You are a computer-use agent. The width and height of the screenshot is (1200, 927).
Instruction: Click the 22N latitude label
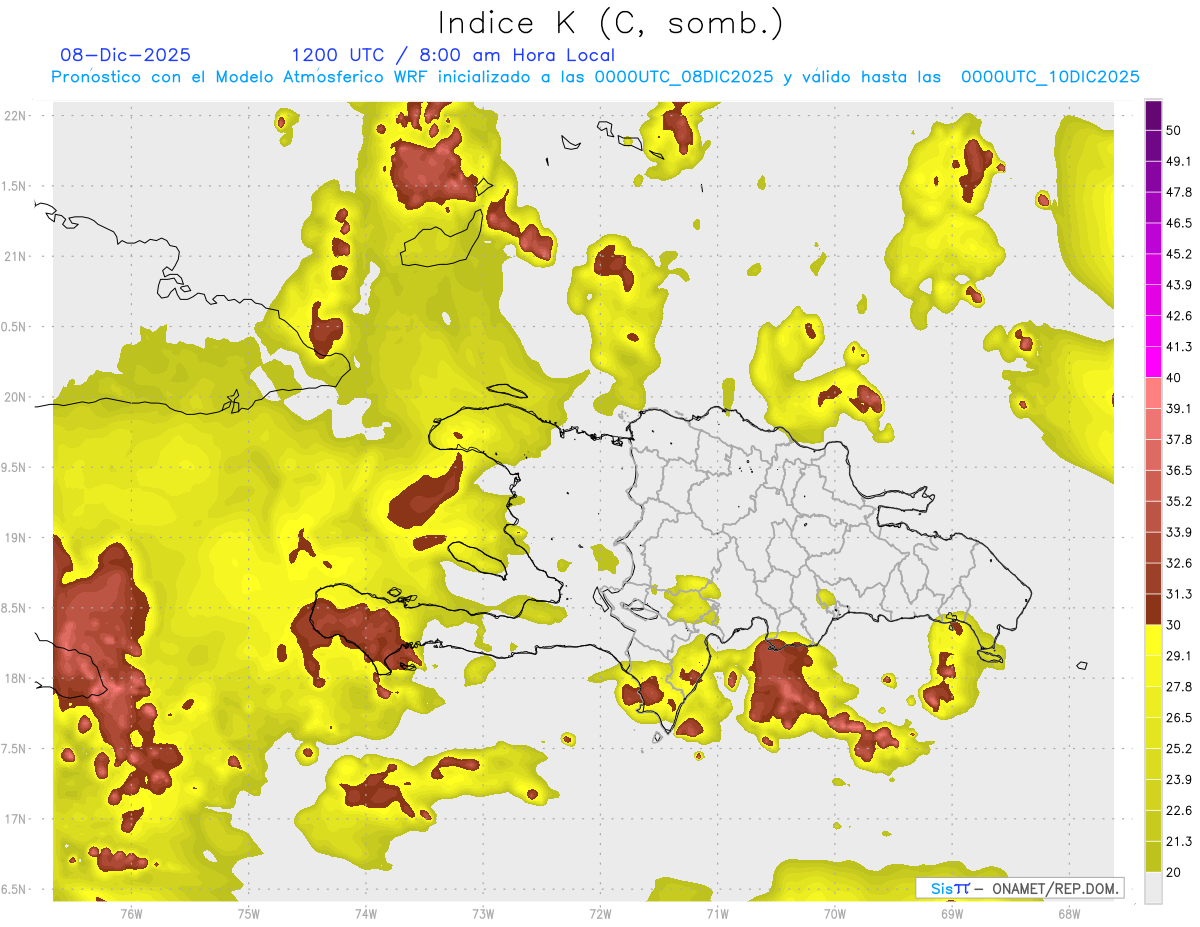16,115
